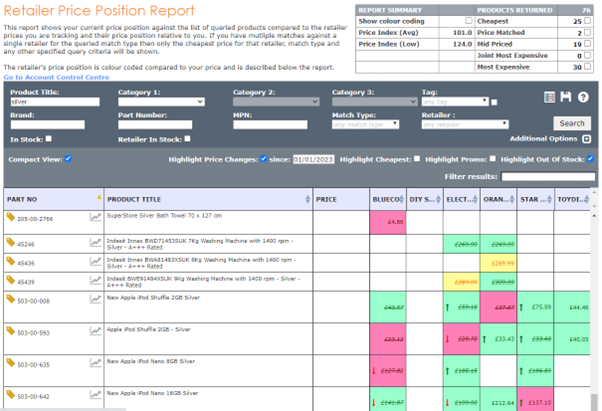
Task: Open the Category 1 dropdown
Action: (x=161, y=102)
